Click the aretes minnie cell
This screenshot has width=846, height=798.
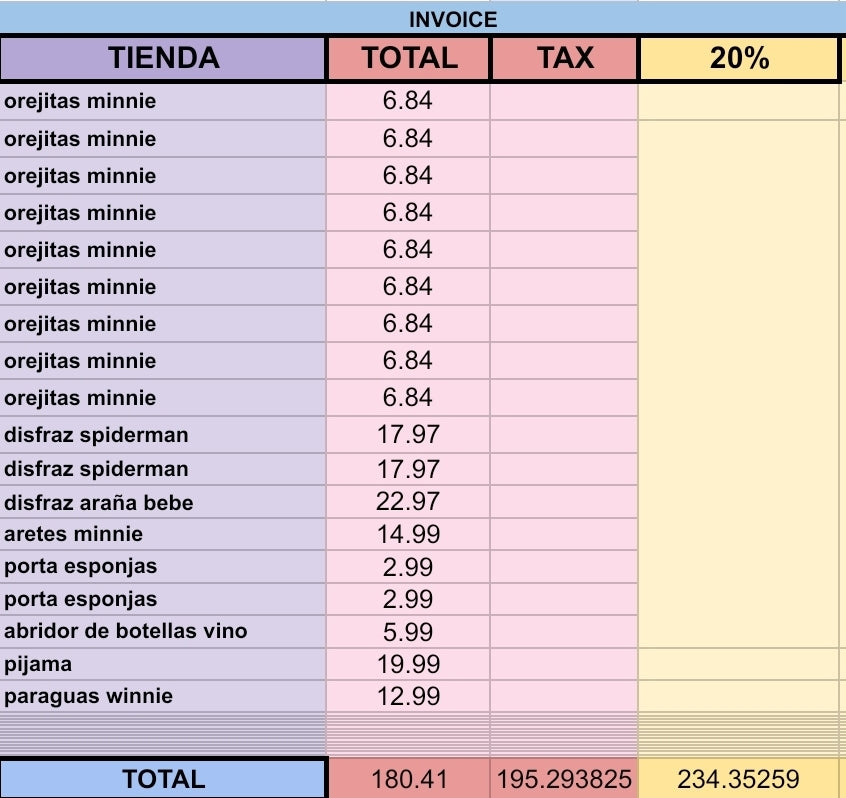164,534
